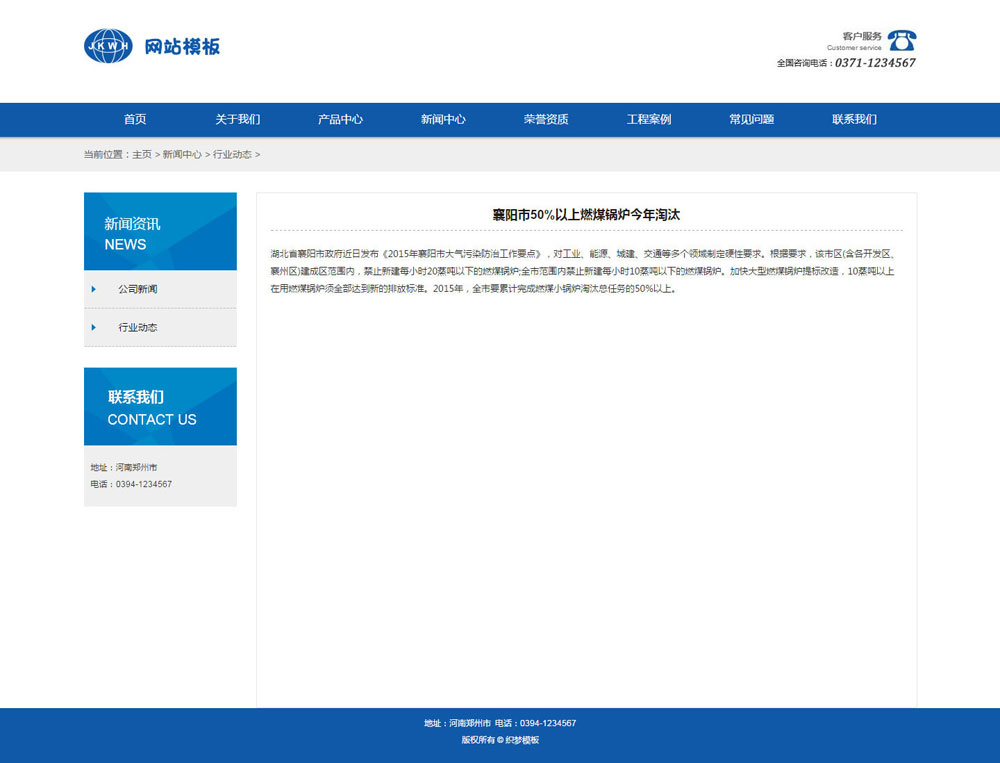Click the 网站模板 logo text
This screenshot has width=1000, height=763.
pos(185,46)
